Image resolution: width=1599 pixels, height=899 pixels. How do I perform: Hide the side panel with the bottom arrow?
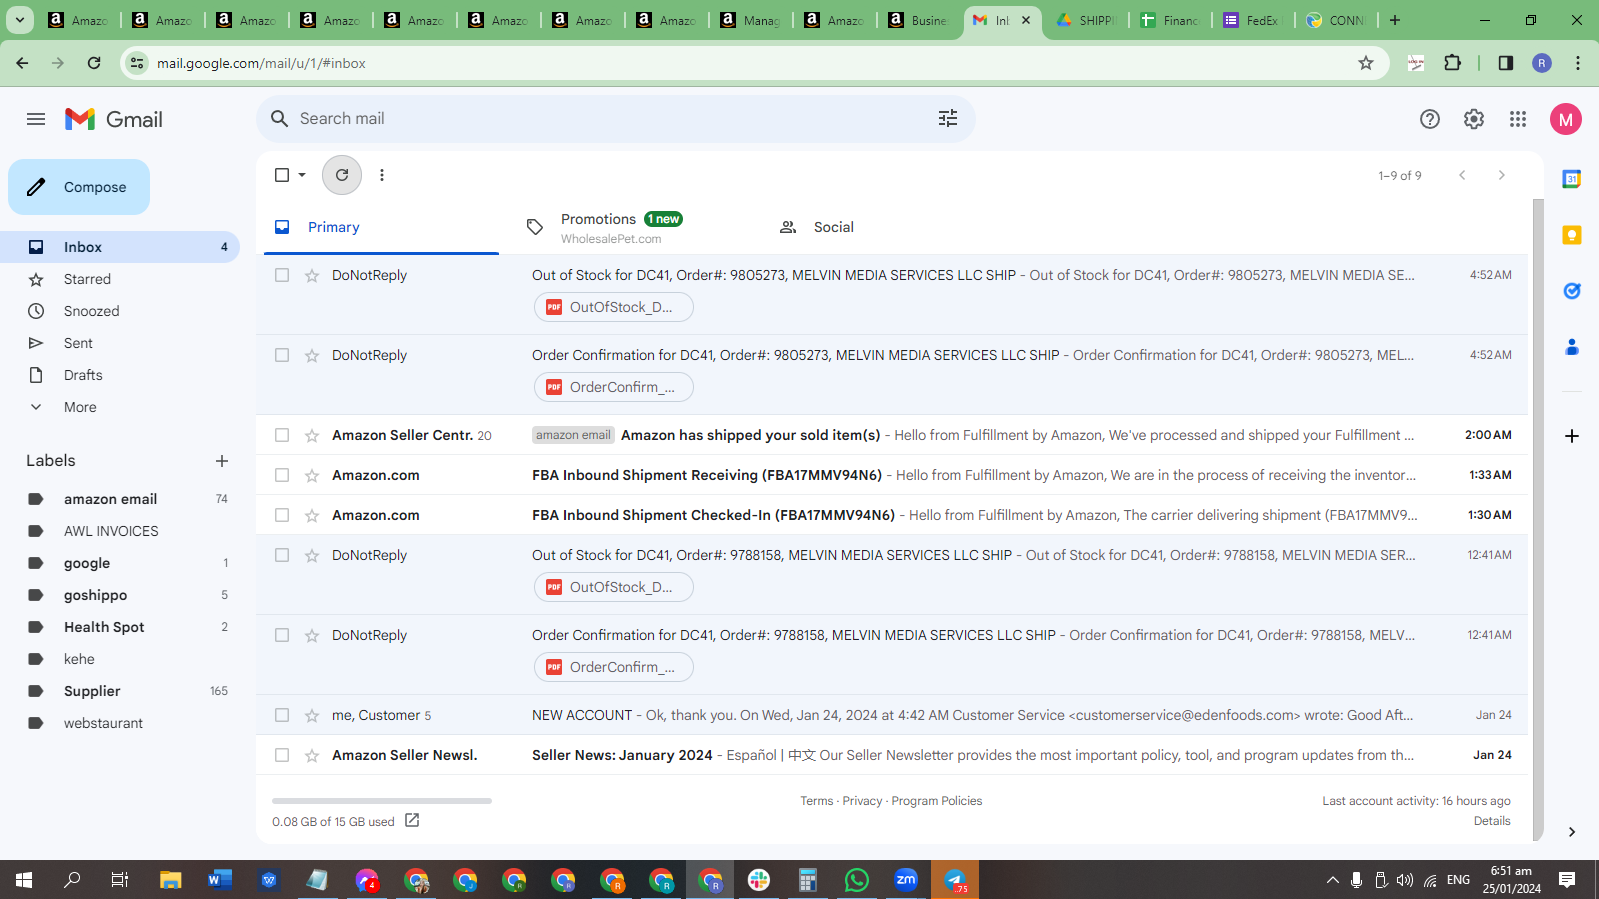coord(1572,832)
